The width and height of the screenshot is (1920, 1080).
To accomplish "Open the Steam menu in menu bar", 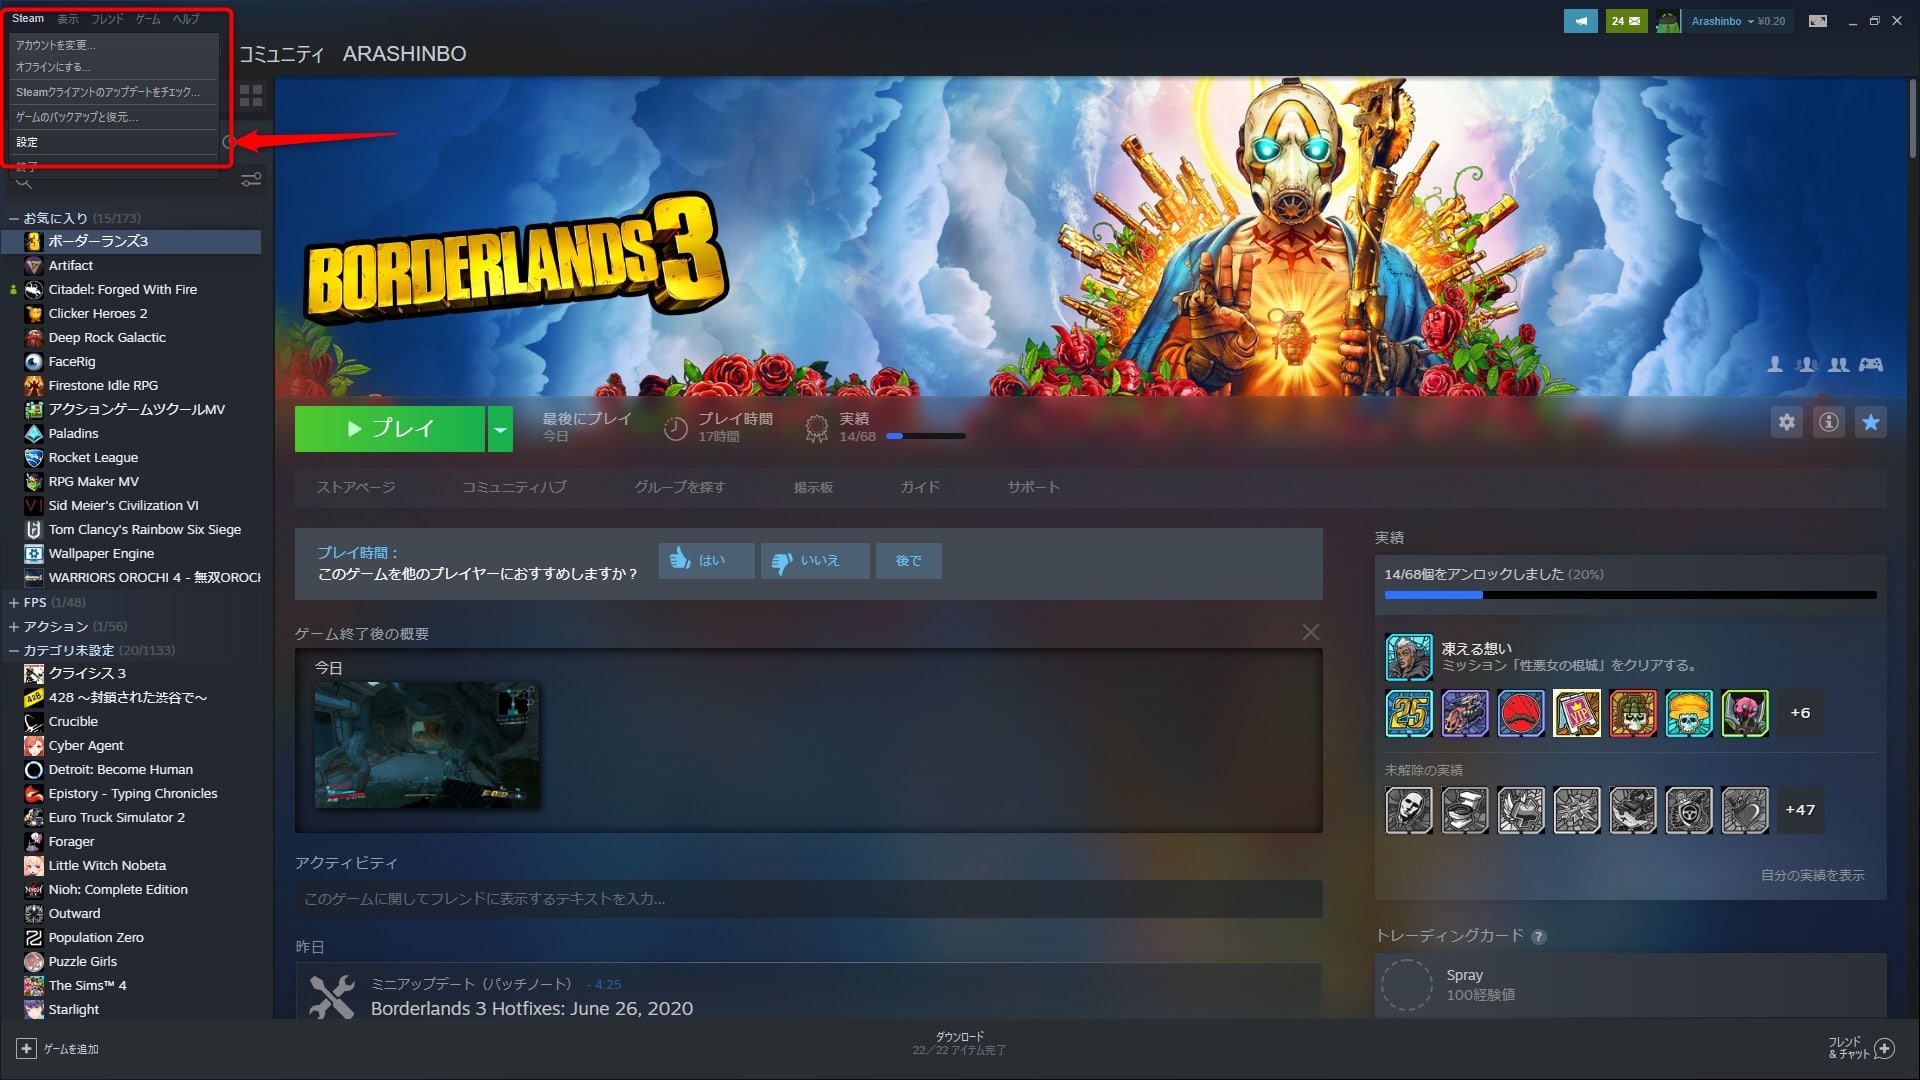I will (28, 18).
